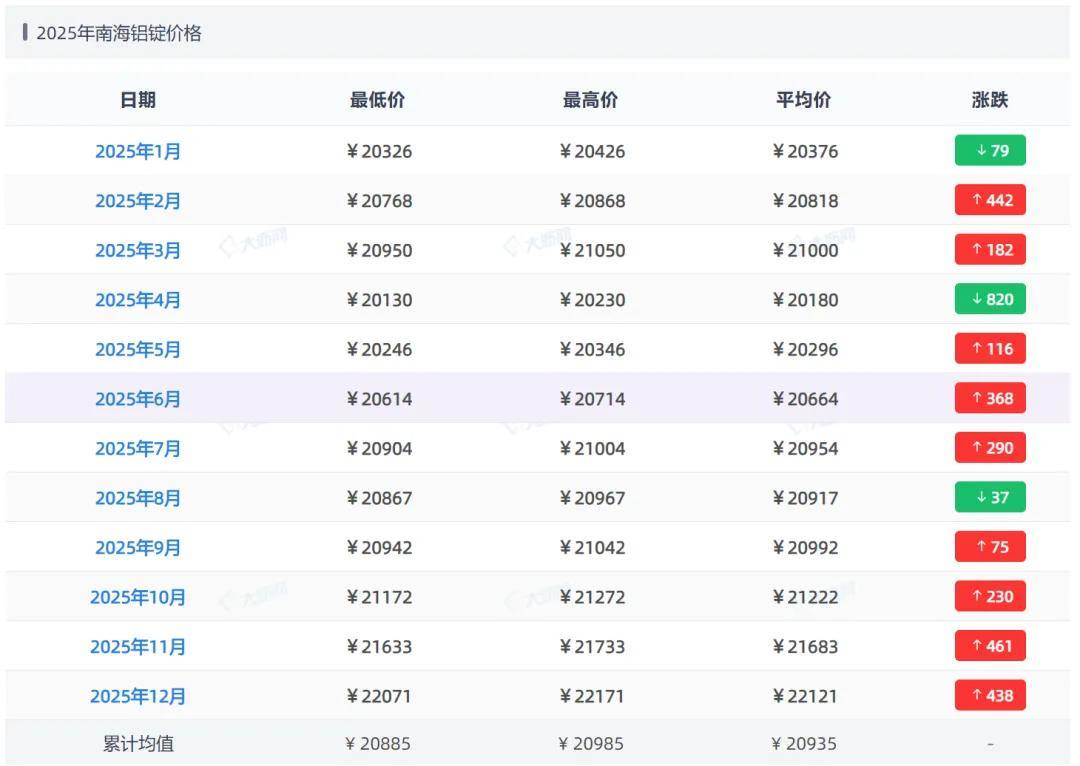Click the red ↑442 change badge
Viewport: 1080px width, 766px height.
[990, 200]
